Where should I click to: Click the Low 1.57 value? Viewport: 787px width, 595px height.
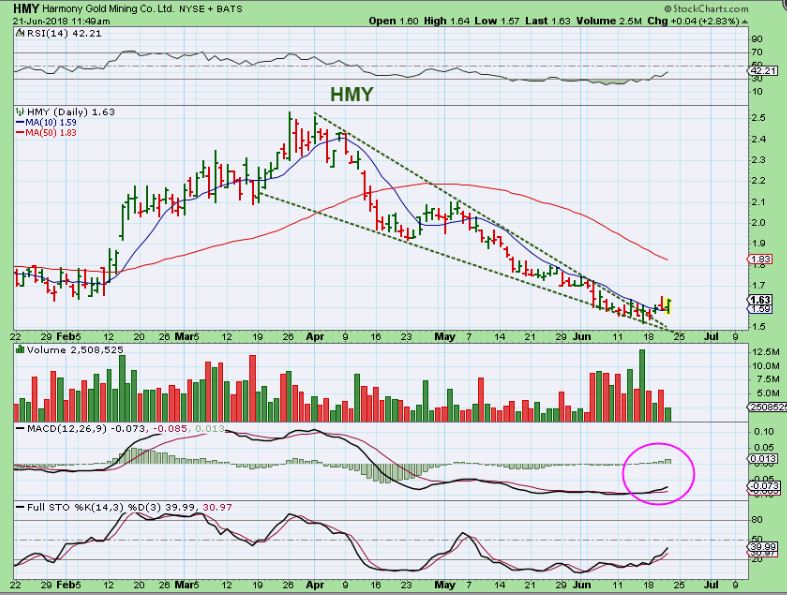pos(497,21)
